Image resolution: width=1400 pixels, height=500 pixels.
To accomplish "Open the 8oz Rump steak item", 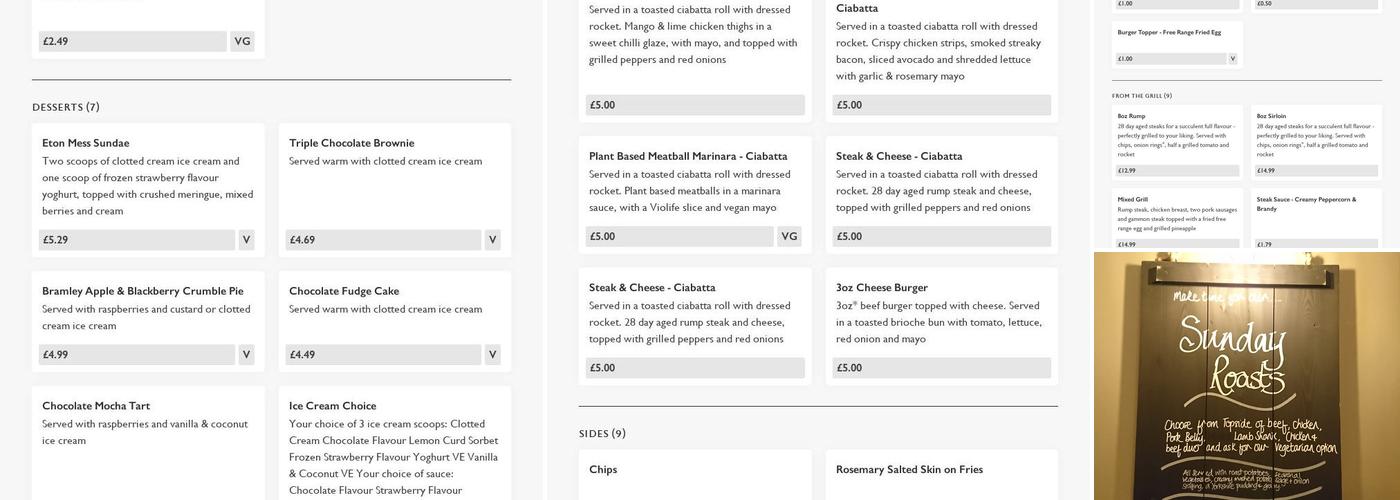I will click(x=1131, y=116).
